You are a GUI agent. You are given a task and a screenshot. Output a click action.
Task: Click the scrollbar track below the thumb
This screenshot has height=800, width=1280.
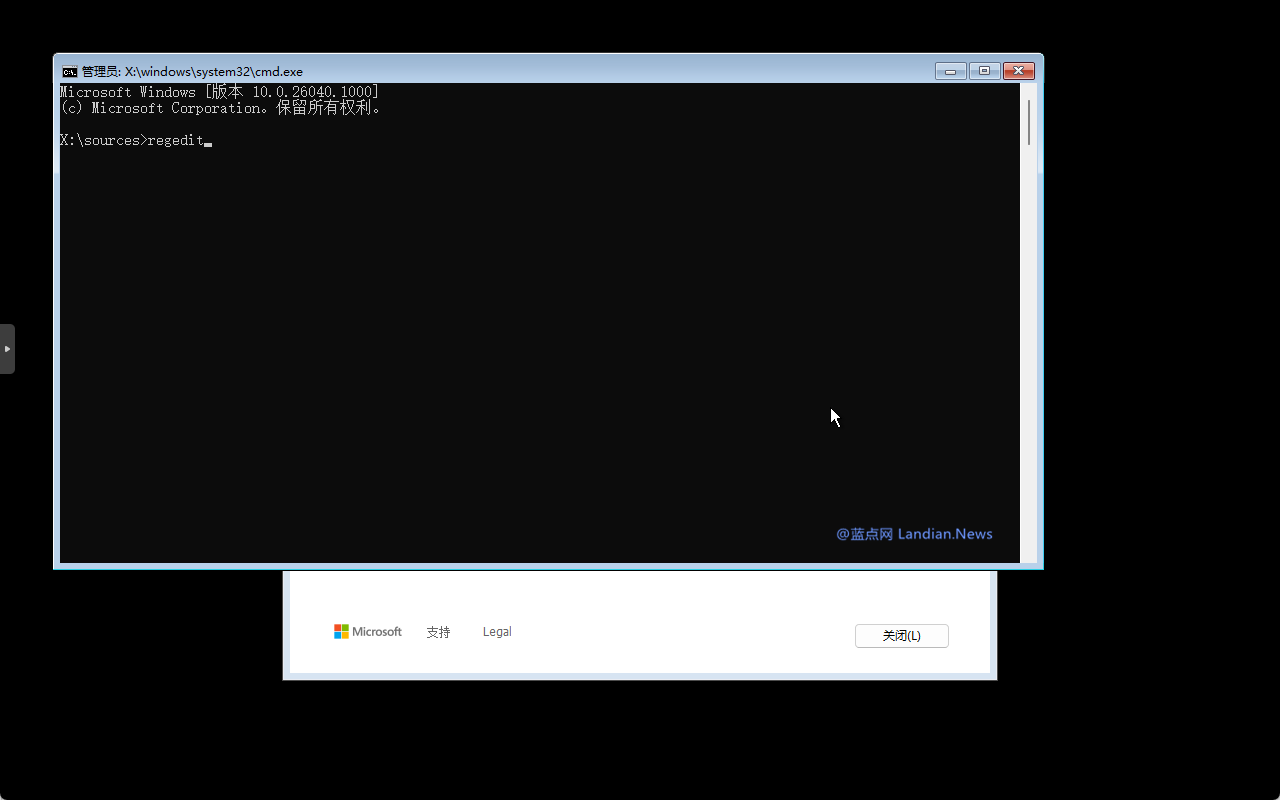point(1029,350)
